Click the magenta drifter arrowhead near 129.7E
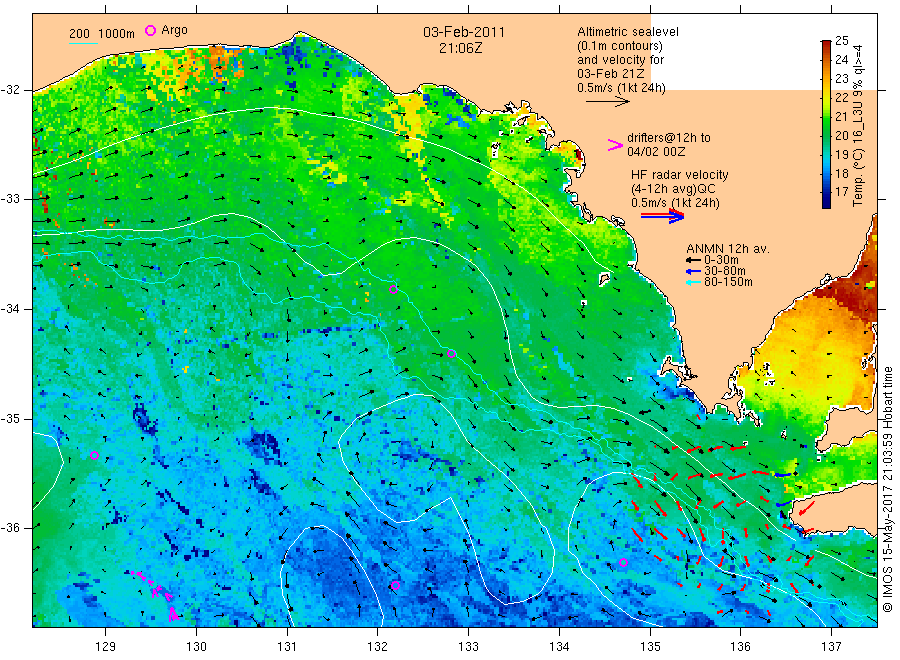Viewport: 900px width, 660px height. pyautogui.click(x=173, y=615)
